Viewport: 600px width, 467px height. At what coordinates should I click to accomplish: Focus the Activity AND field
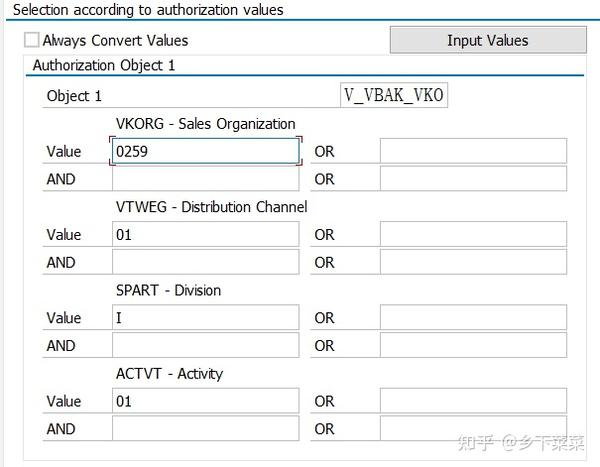[205, 428]
